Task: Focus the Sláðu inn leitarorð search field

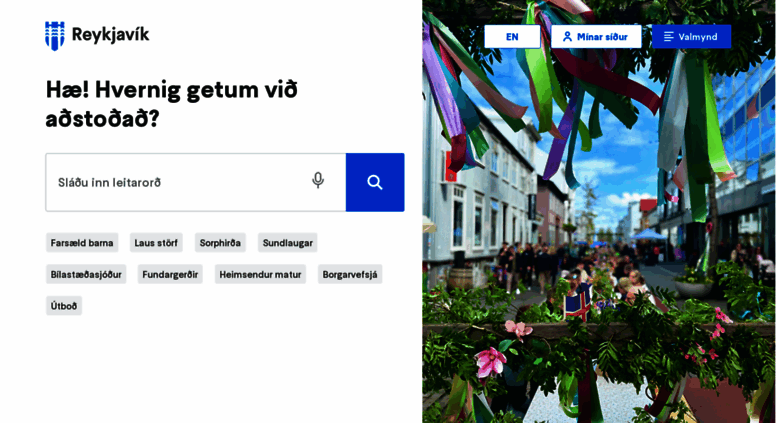Action: (196, 182)
